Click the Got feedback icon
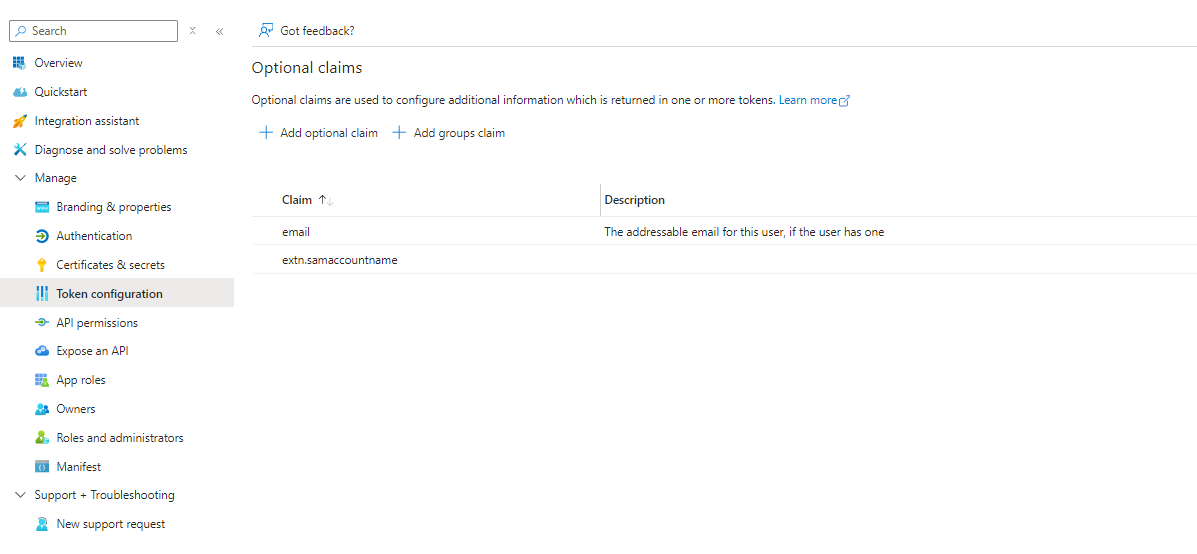The image size is (1197, 554). click(x=265, y=31)
